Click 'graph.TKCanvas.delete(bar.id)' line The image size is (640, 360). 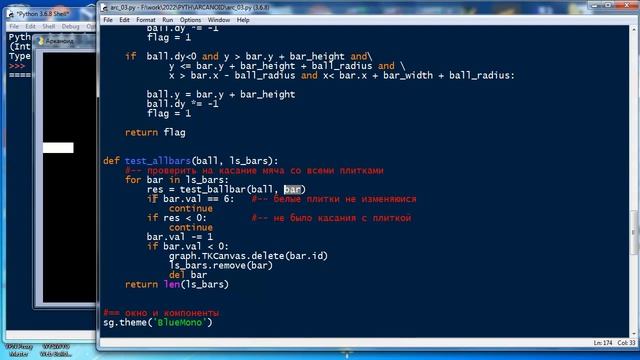[248, 256]
